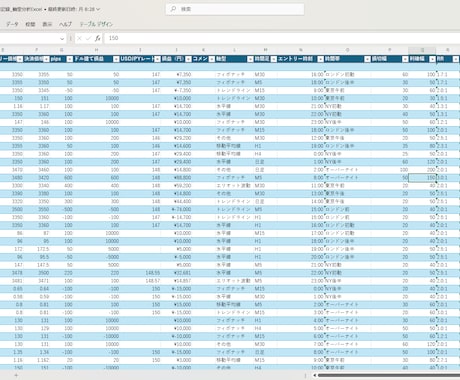Screen dimensions: 460x380
Task: Select column P header
Action: [390, 50]
